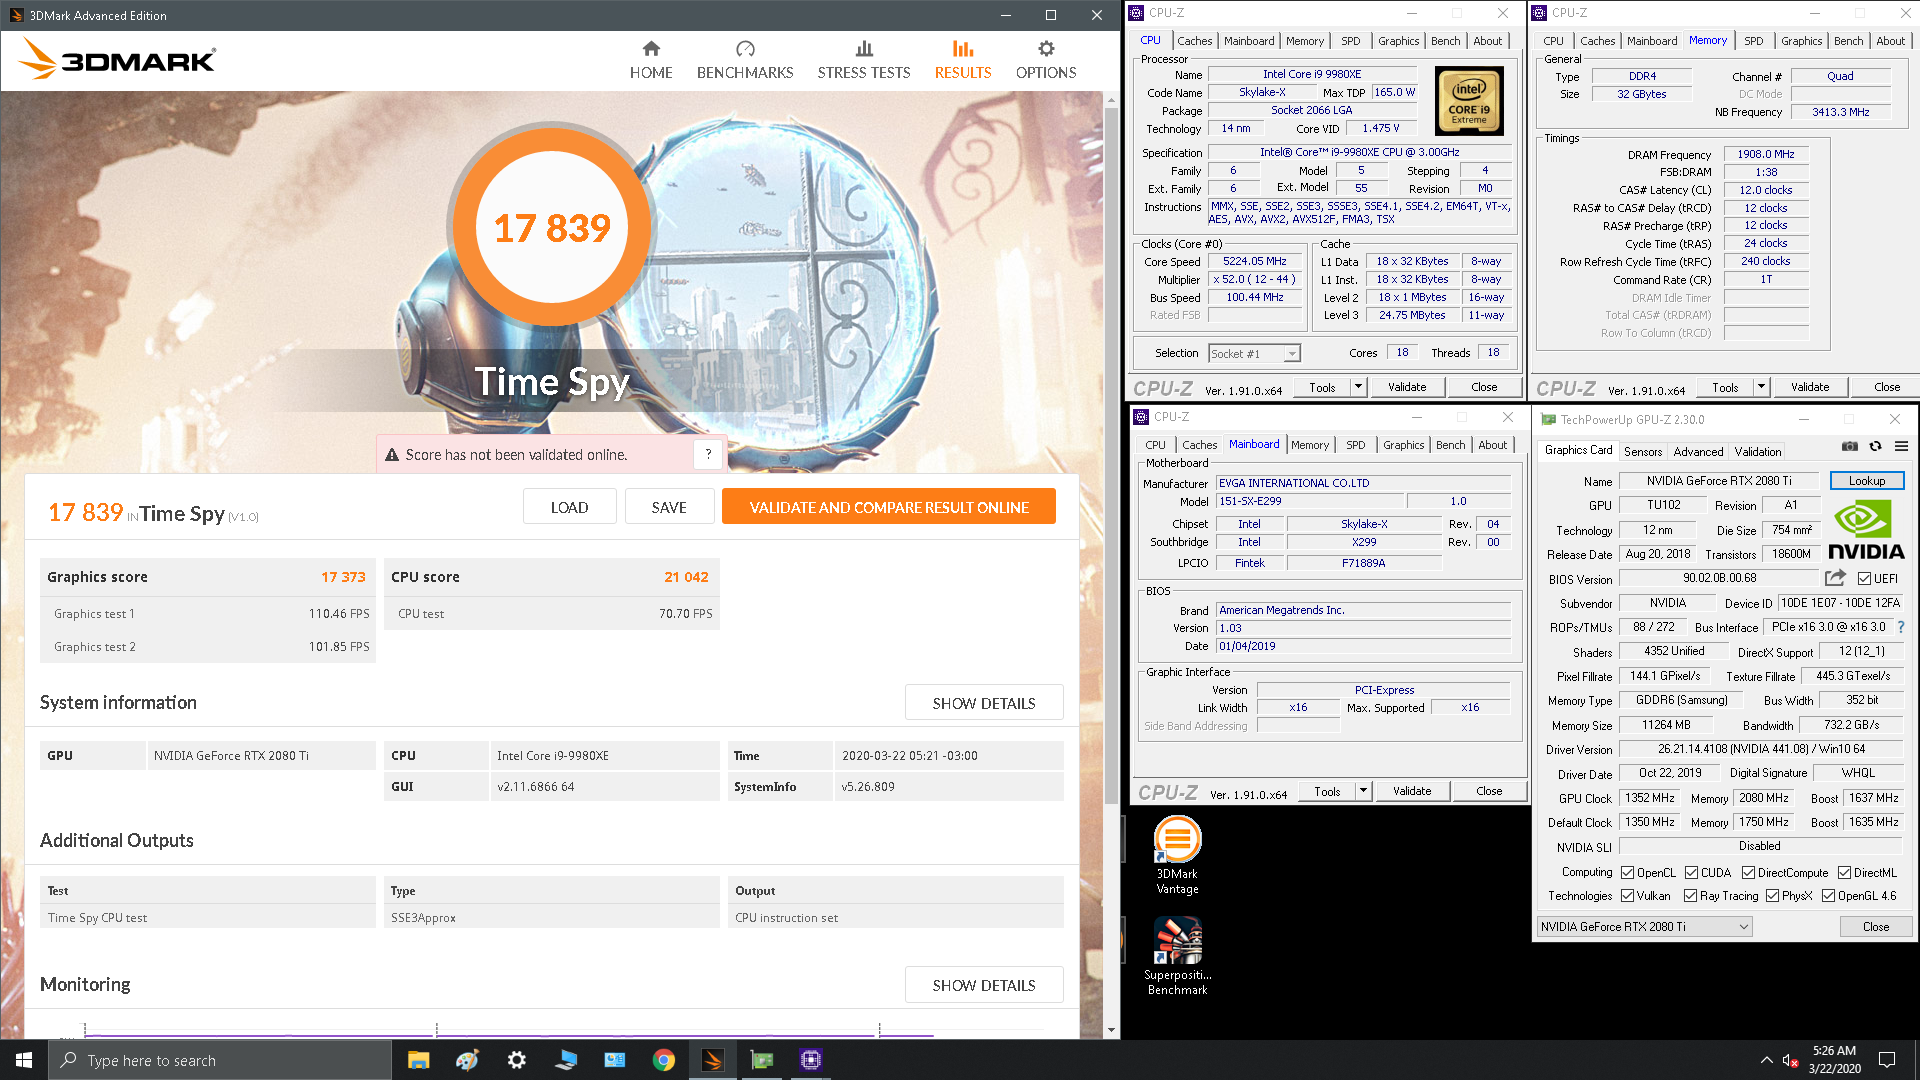Open the GPU-Z hamburger menu
The width and height of the screenshot is (1920, 1080).
pyautogui.click(x=1901, y=446)
